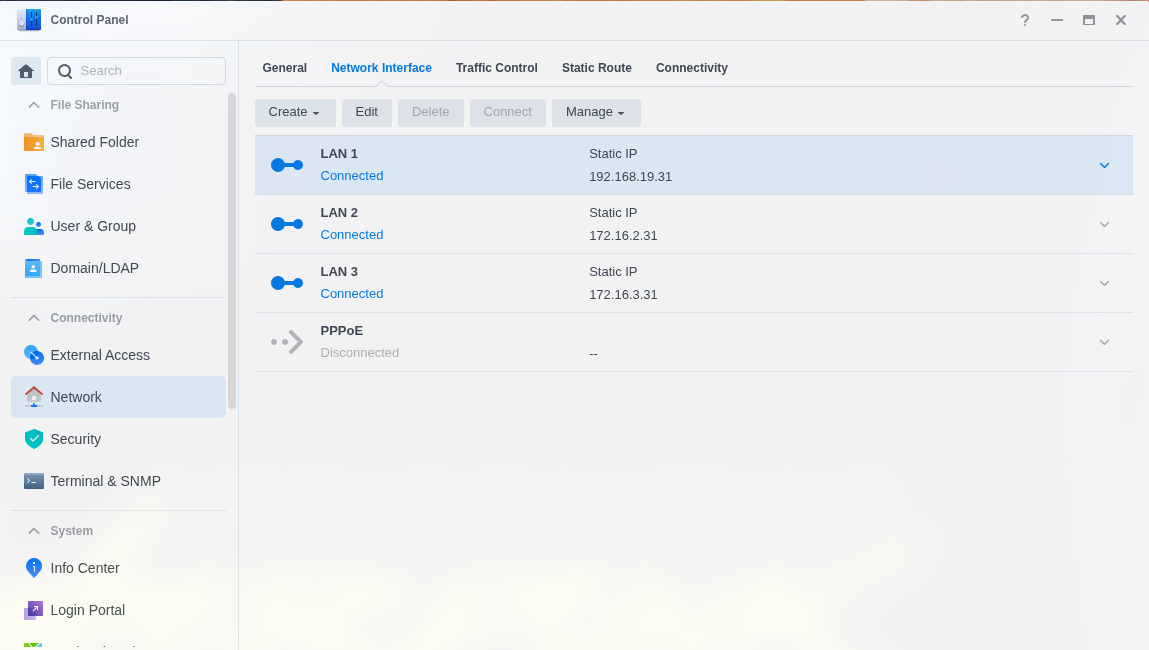Select the LAN 3 IP 172.16.3.31
The image size is (1149, 650).
tap(623, 295)
